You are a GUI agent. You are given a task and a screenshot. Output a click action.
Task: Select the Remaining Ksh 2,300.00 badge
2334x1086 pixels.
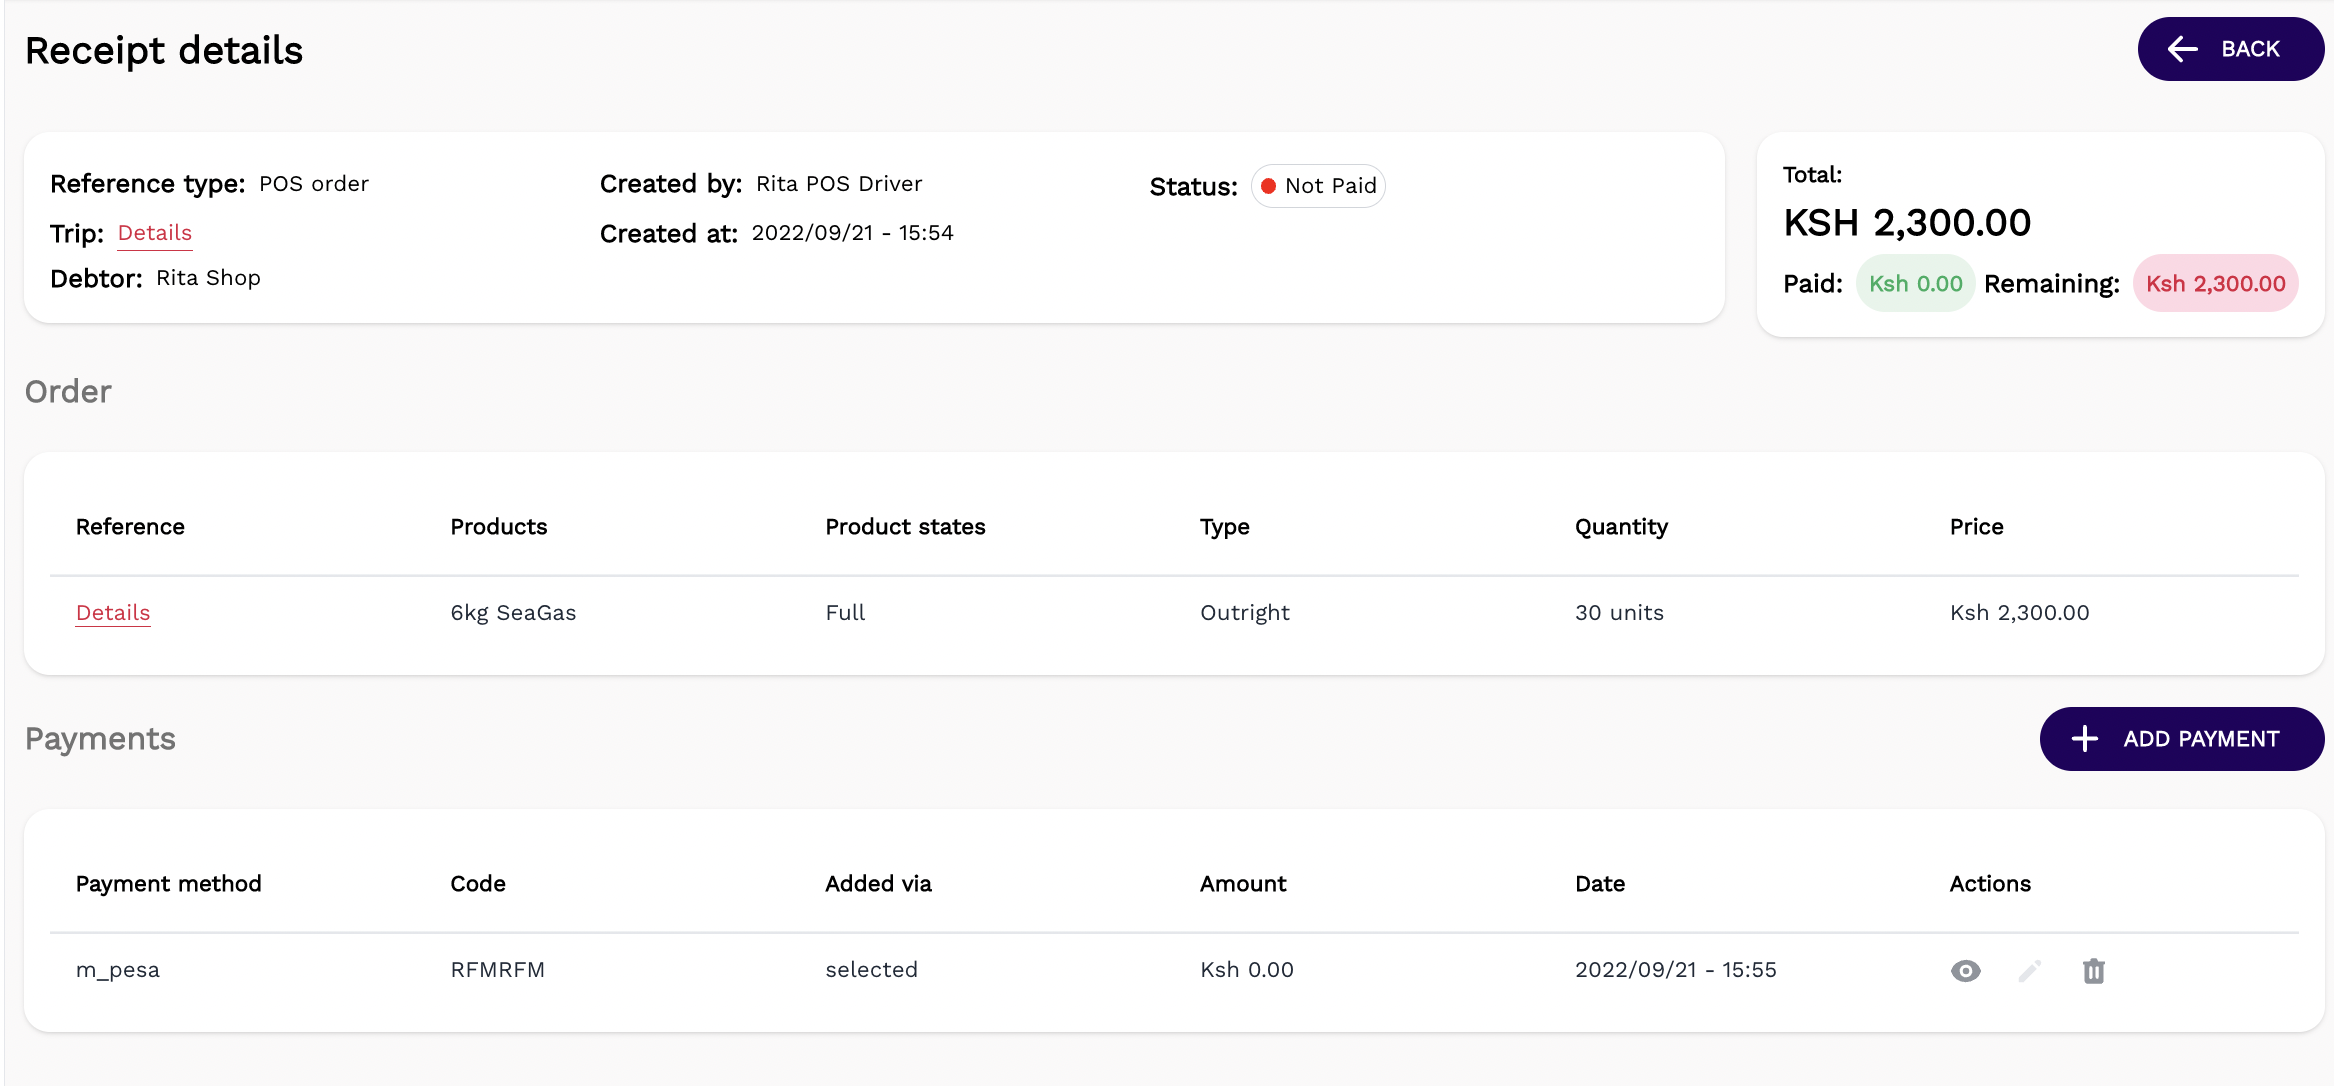pyautogui.click(x=2215, y=284)
